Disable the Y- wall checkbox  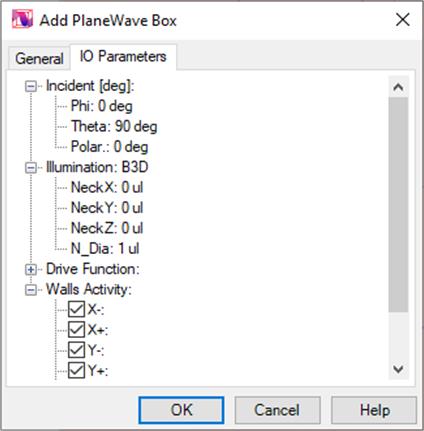click(76, 350)
